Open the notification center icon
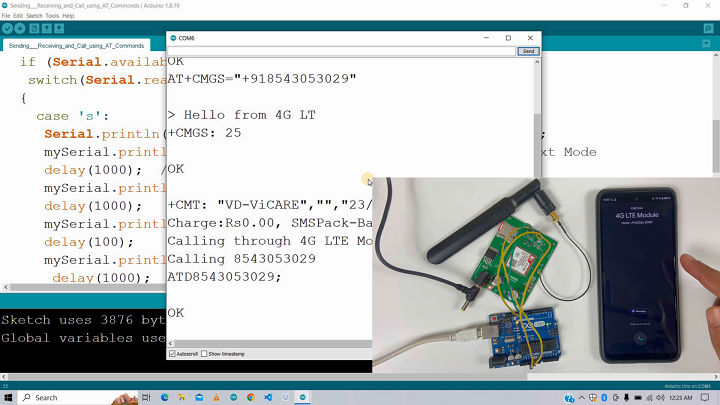This screenshot has width=720, height=405. point(705,398)
